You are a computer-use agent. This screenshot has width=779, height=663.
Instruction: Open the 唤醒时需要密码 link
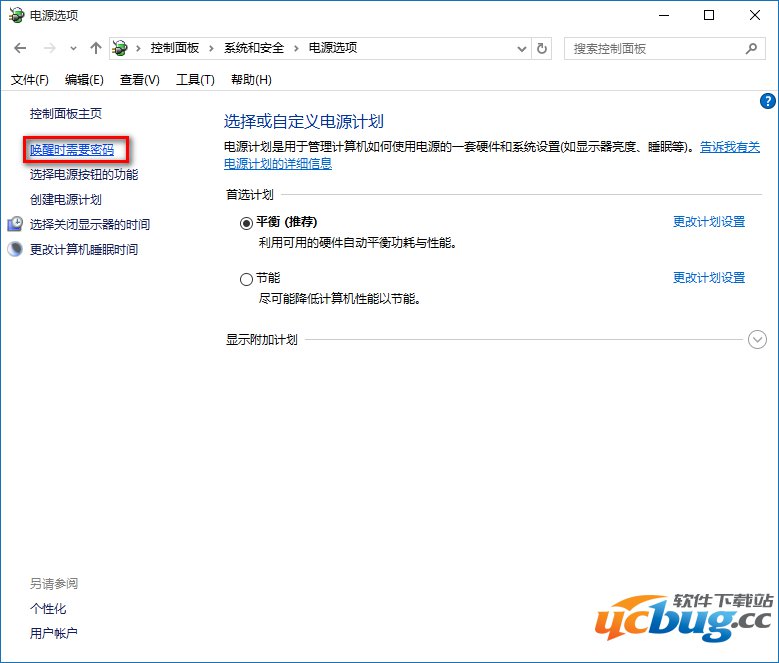tap(72, 150)
